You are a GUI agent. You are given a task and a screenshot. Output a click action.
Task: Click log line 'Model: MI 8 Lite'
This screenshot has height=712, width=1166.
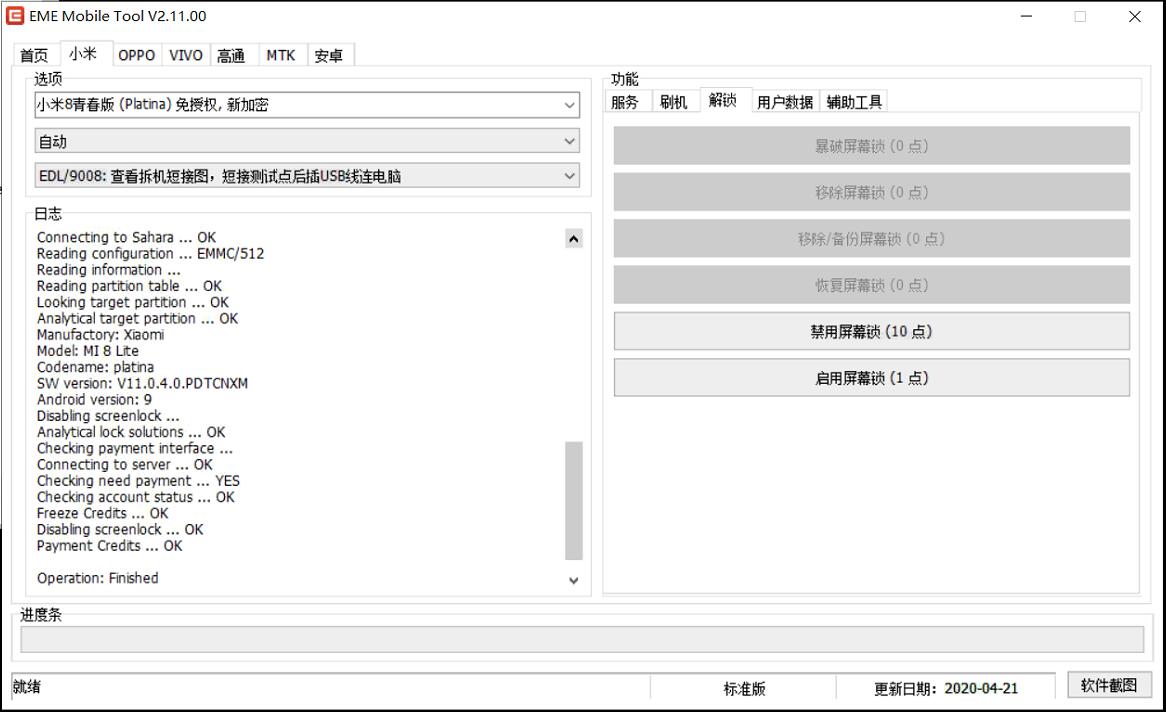(88, 350)
